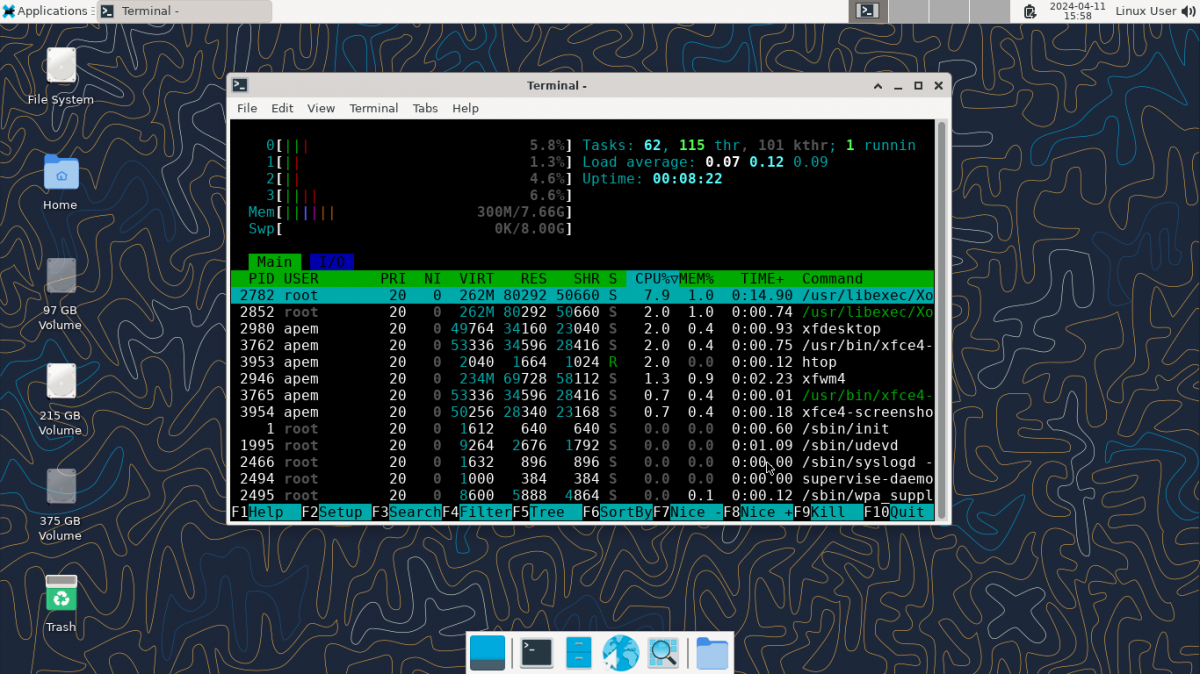Viewport: 1200px width, 674px height.
Task: Switch to htop Main tab
Action: 275,262
